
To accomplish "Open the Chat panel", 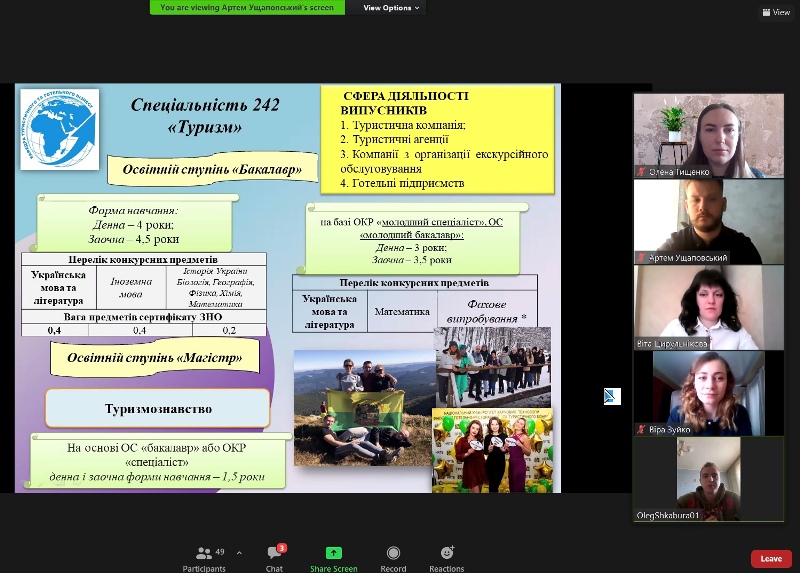I will (274, 556).
